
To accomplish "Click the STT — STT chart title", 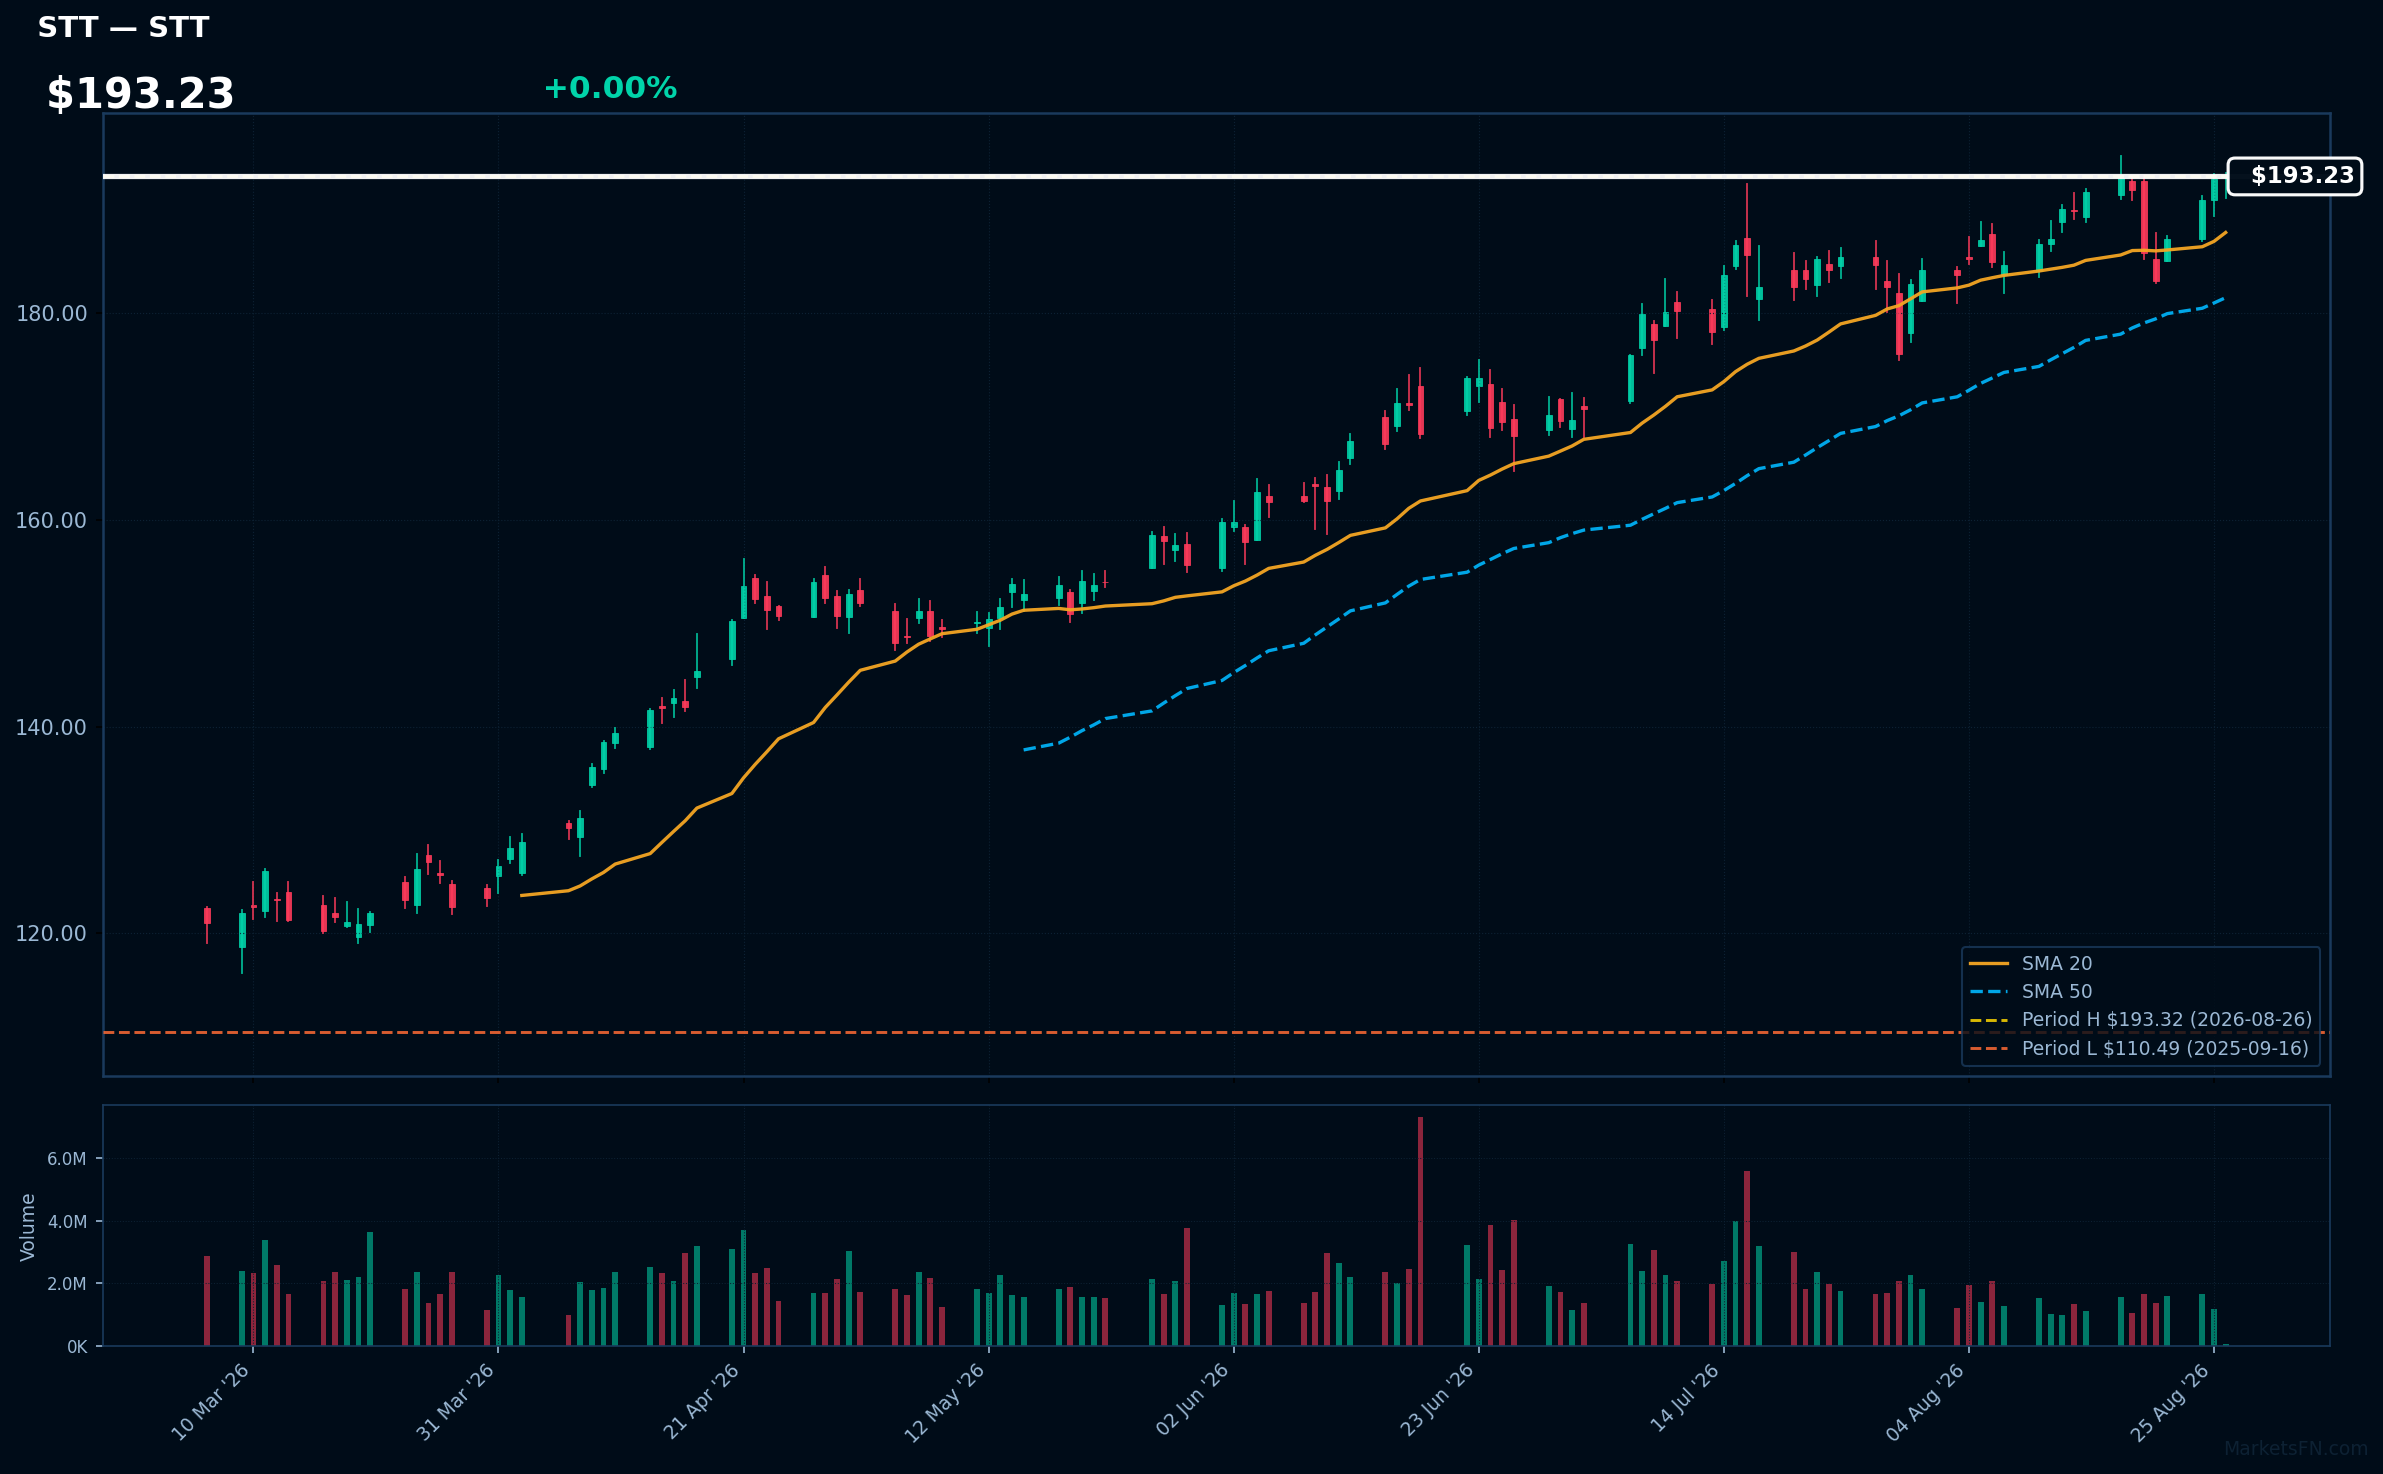I will pyautogui.click(x=123, y=27).
